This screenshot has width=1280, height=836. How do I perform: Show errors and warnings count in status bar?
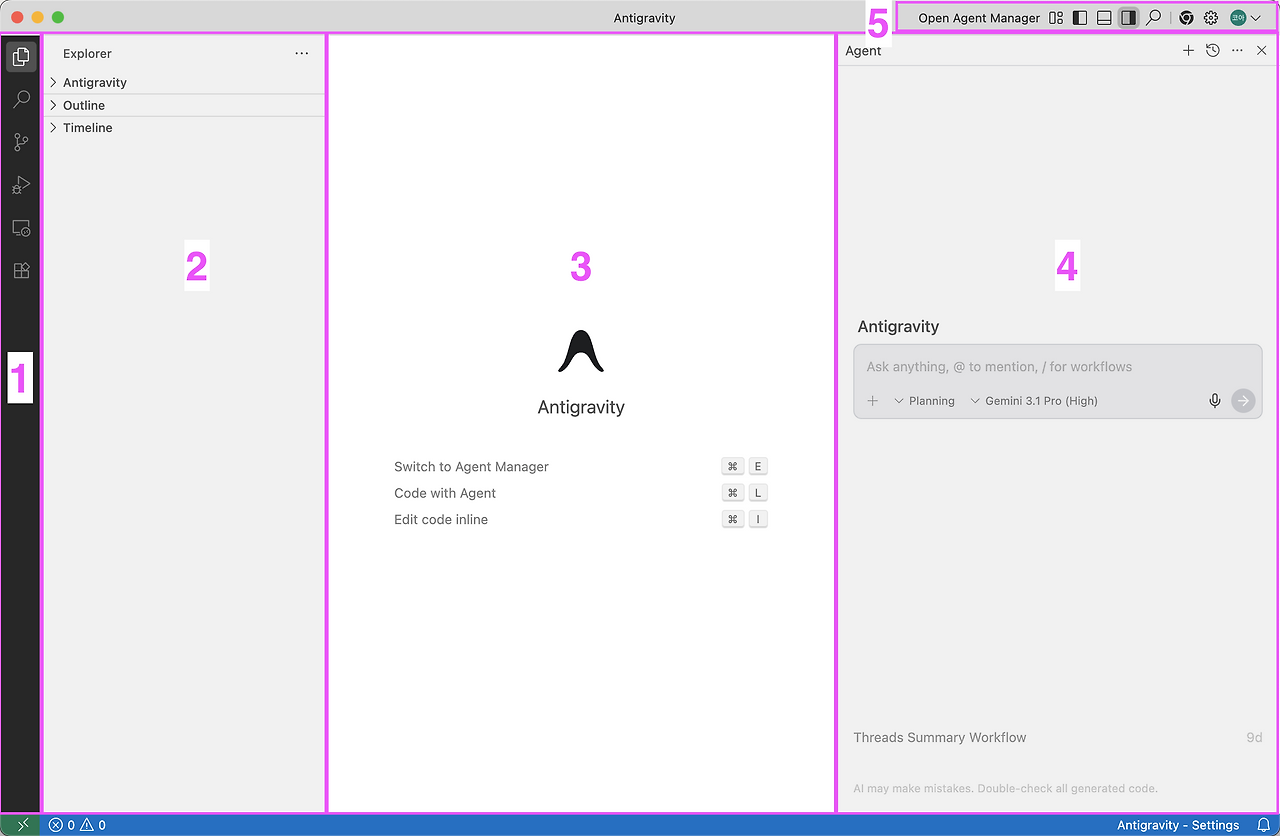tap(77, 825)
